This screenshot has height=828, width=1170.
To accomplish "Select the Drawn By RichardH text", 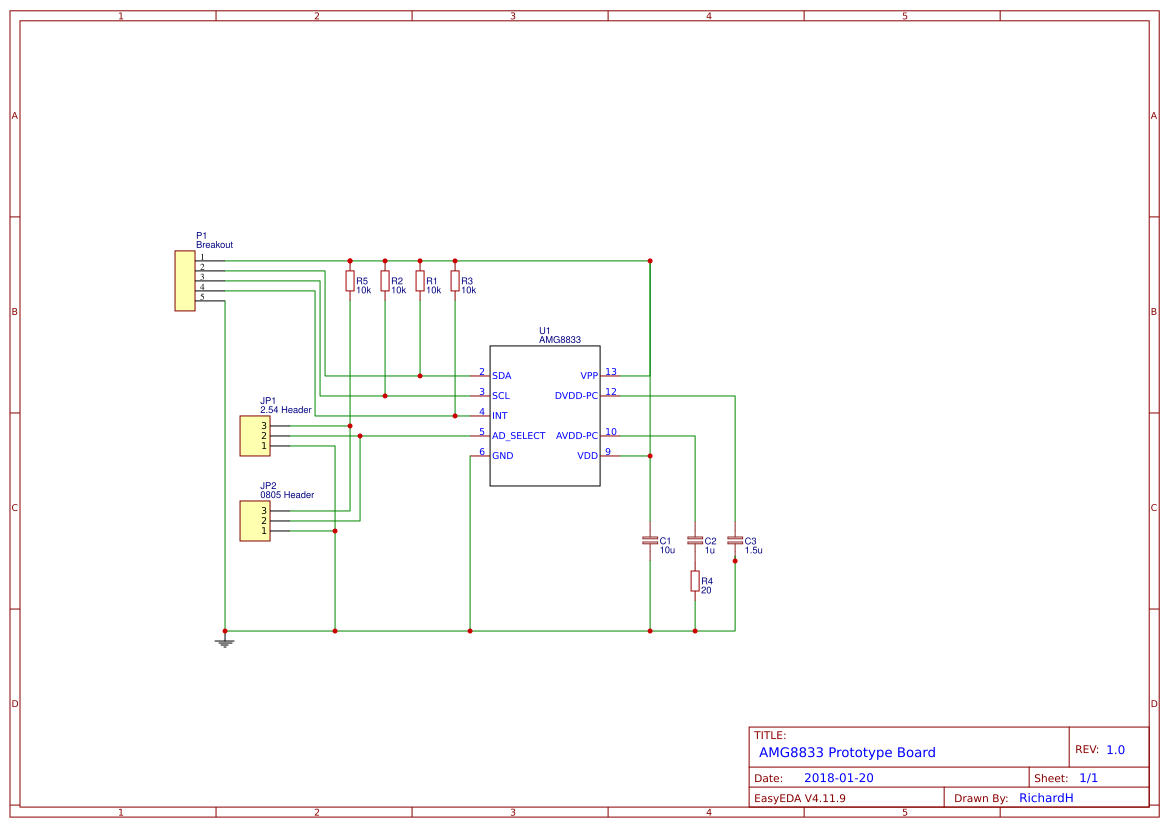I will (x=1046, y=797).
